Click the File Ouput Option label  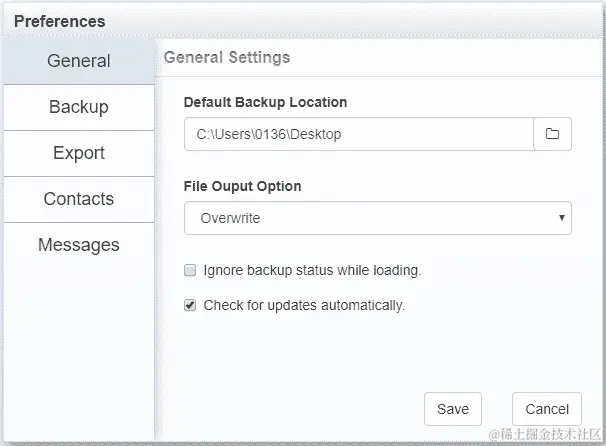(x=243, y=186)
